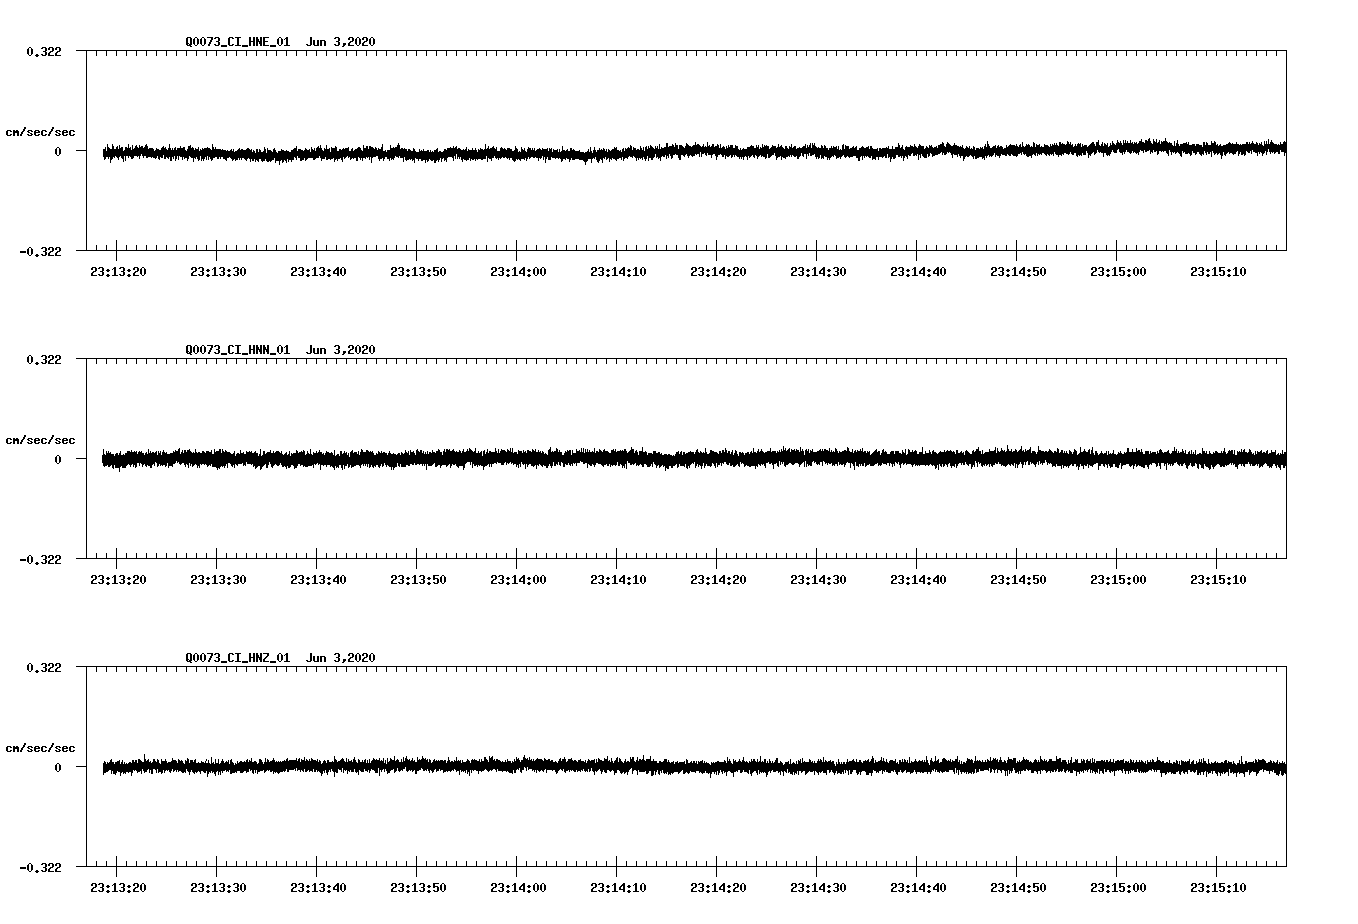The image size is (1358, 924).
Task: Click the 23:14:30 time label under HNN plot
Action: click(x=818, y=580)
